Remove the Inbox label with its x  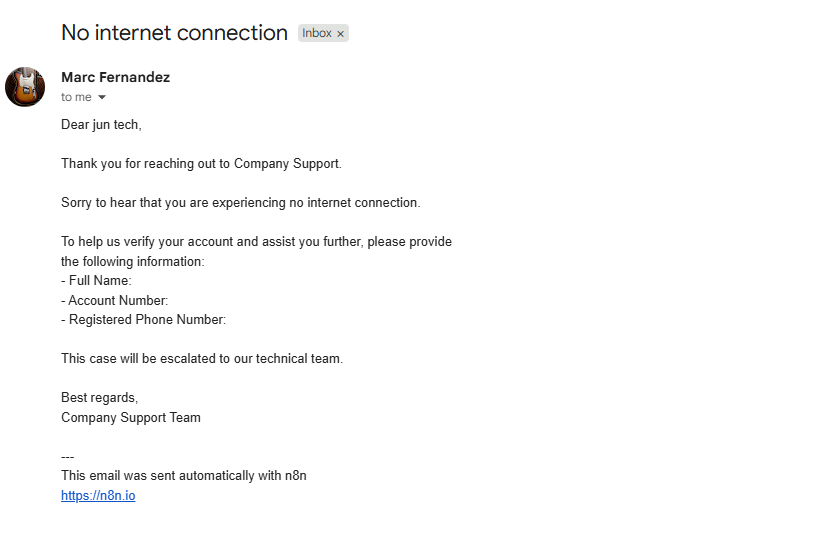tap(340, 34)
